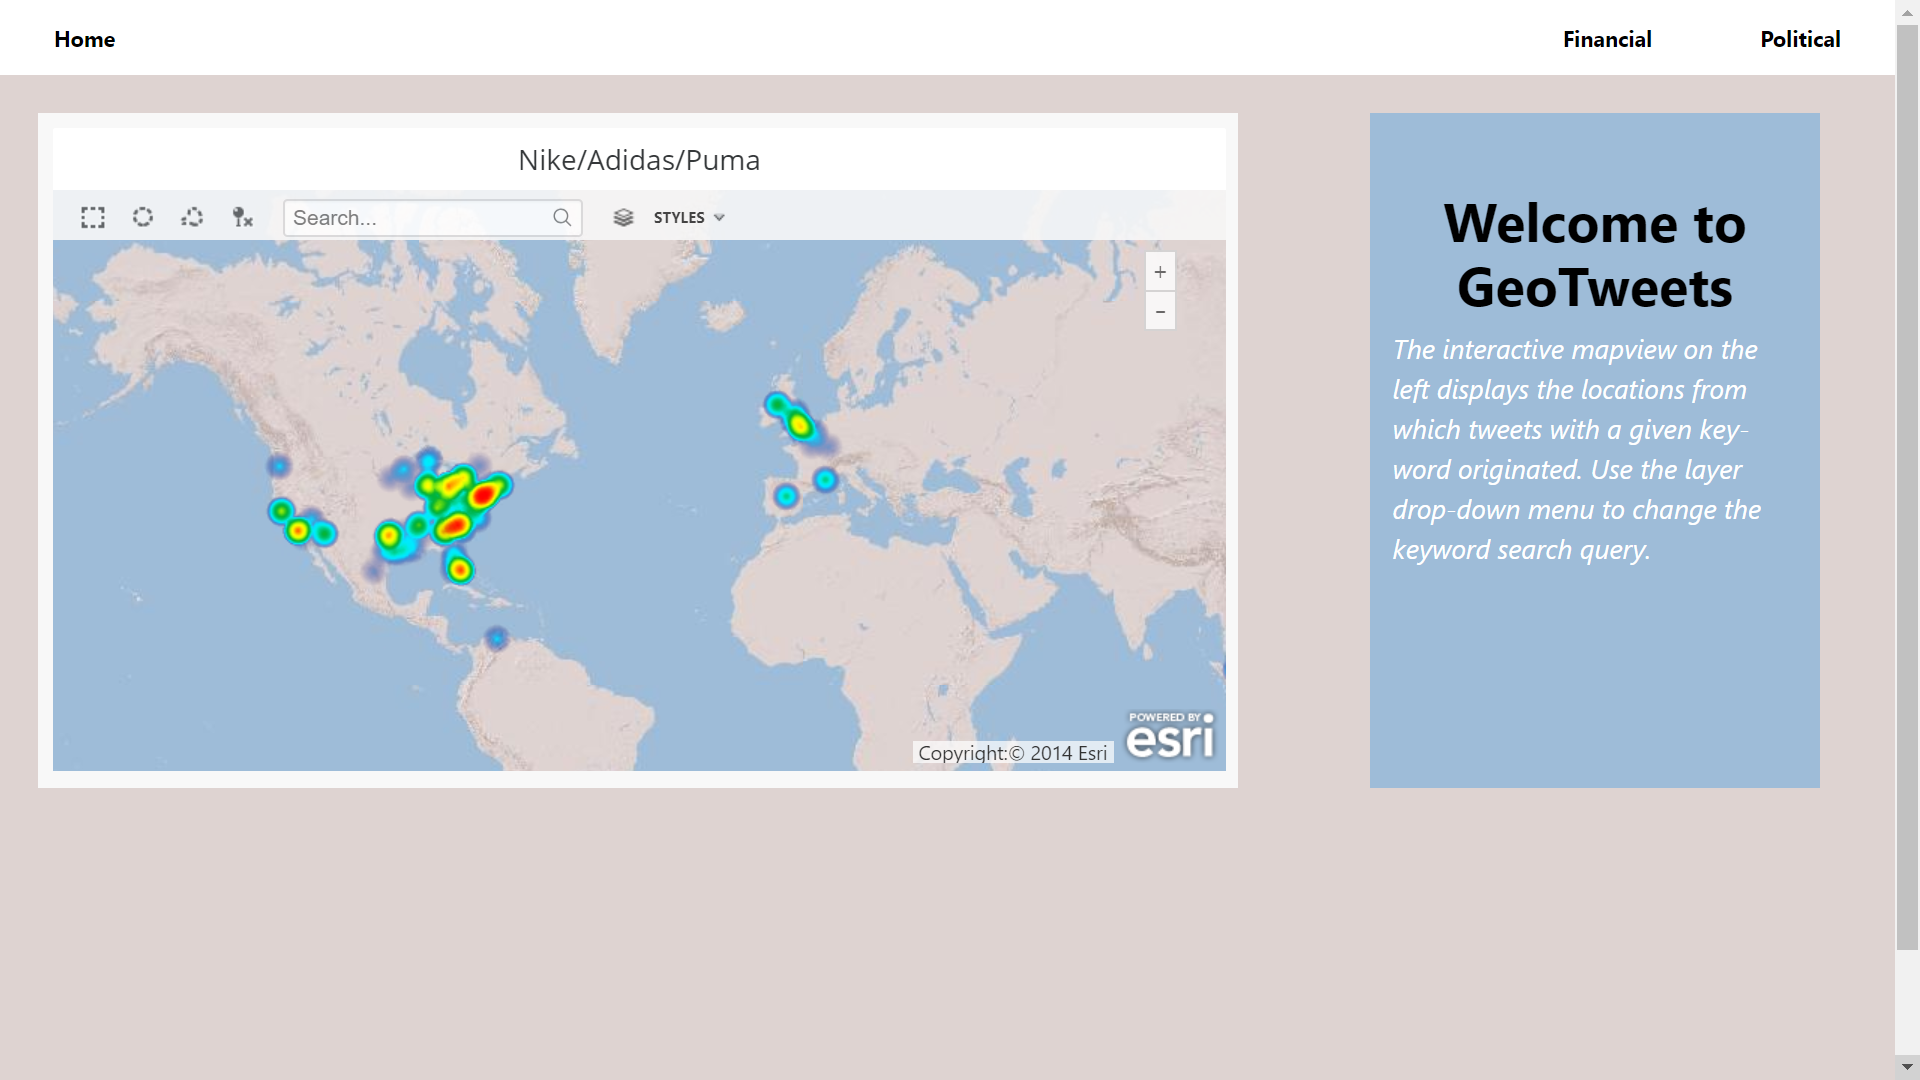The width and height of the screenshot is (1920, 1080).
Task: Click the Nike/Adidas/Puma map title
Action: (639, 160)
